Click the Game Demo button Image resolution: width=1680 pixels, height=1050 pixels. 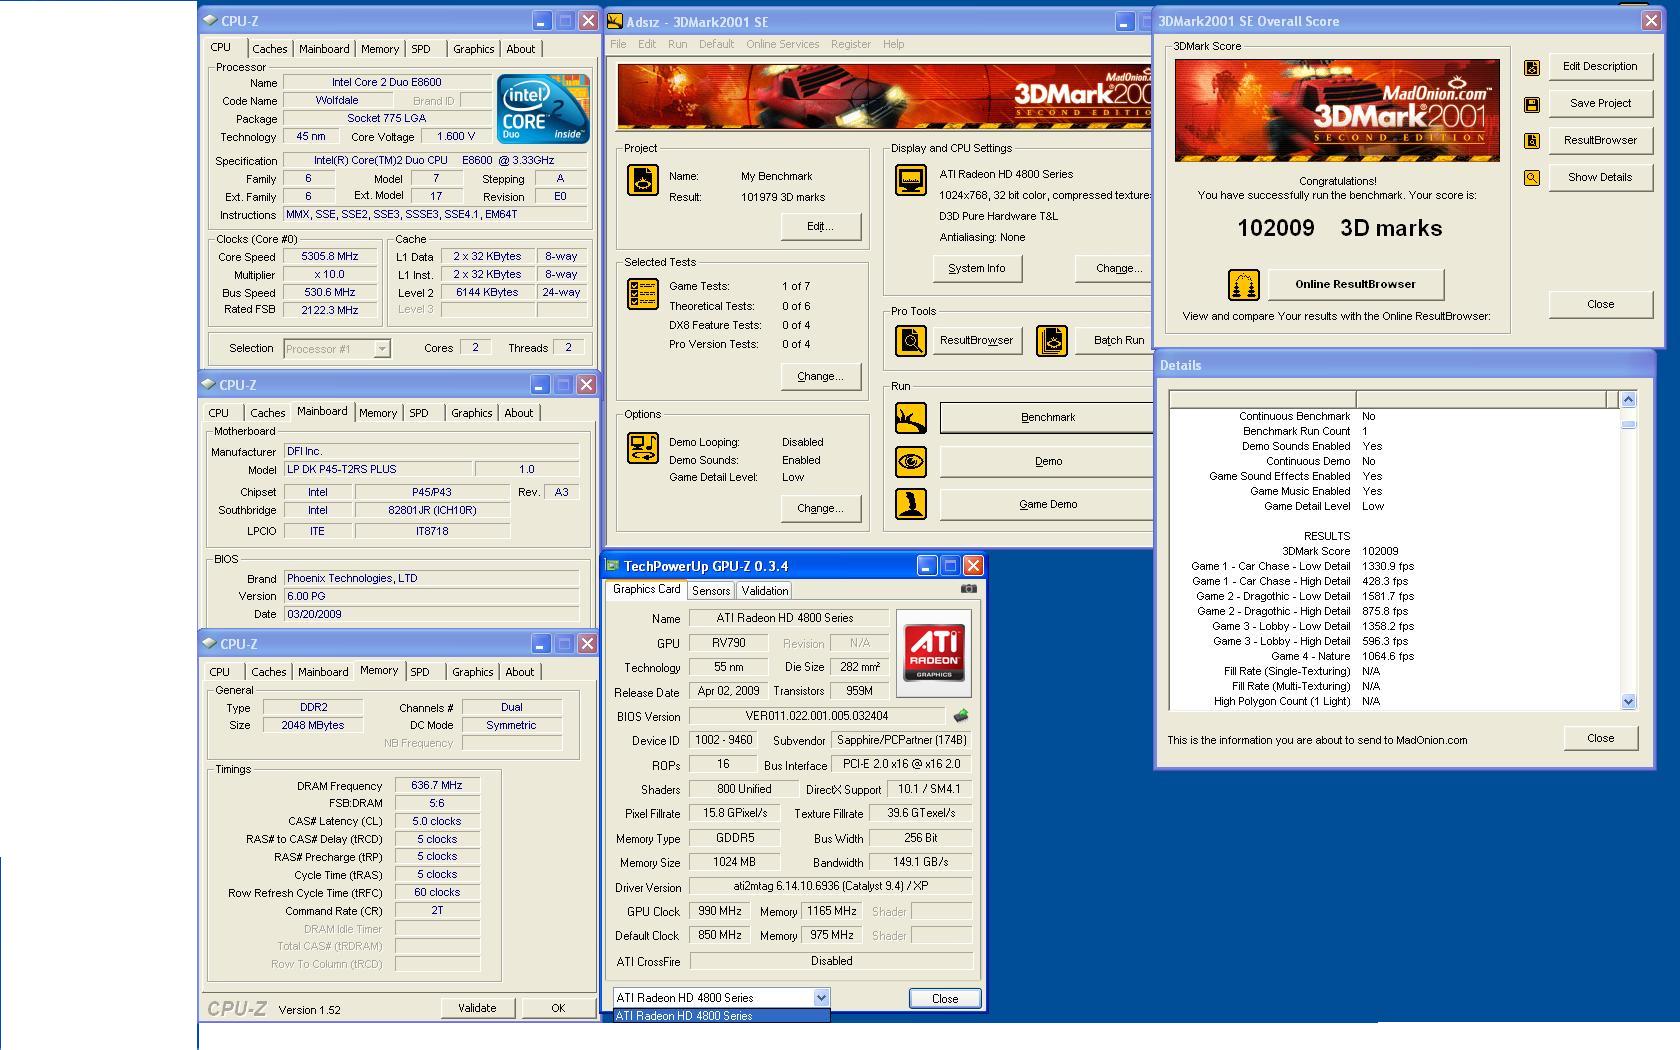pos(1047,505)
